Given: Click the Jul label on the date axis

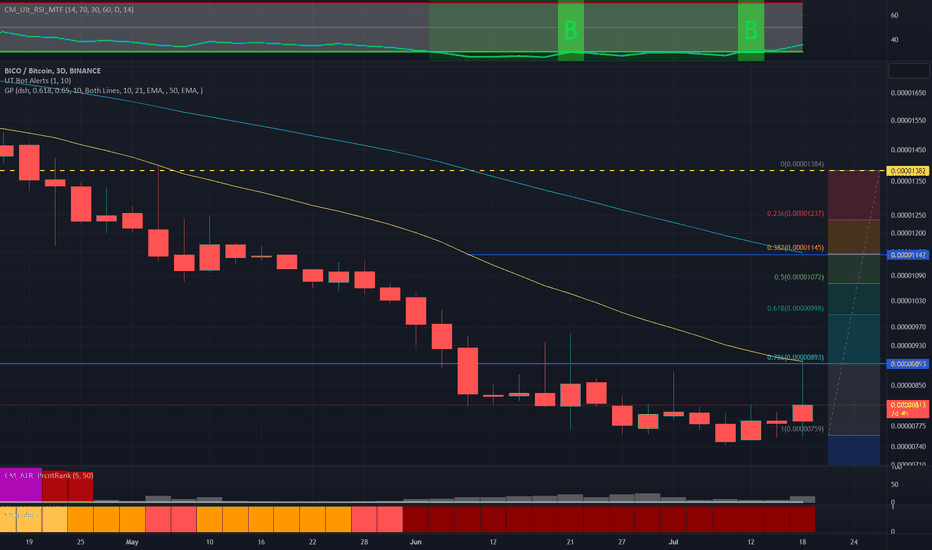Looking at the screenshot, I should click(x=673, y=542).
